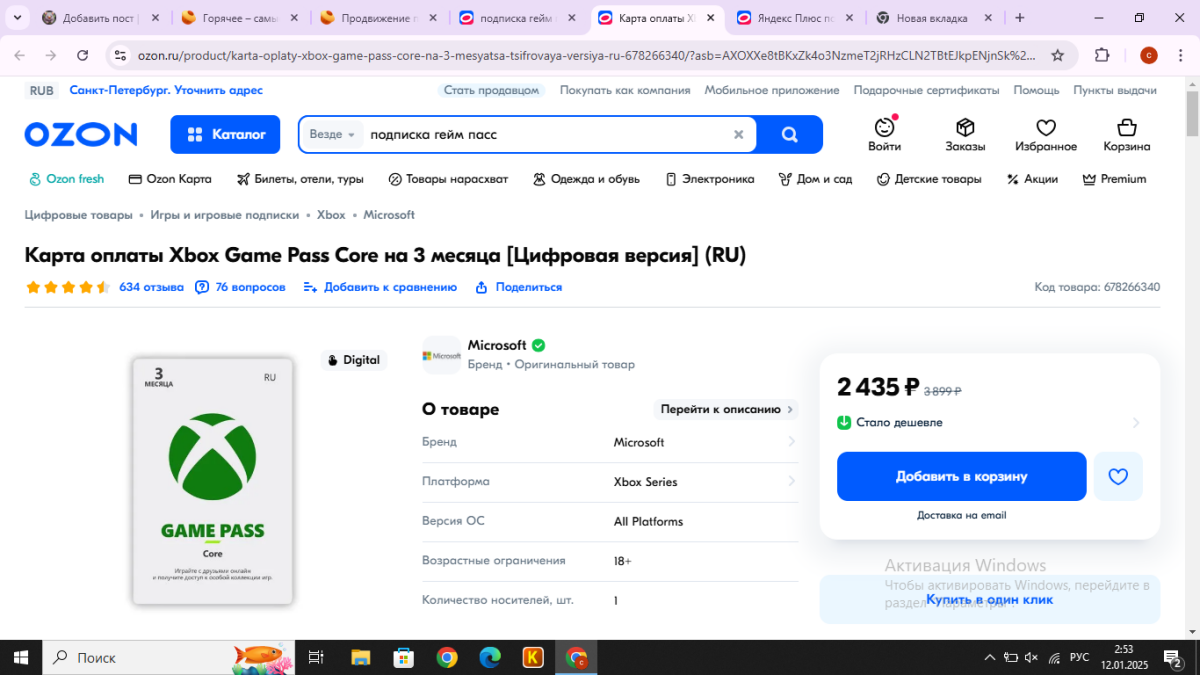Click the page vertical scrollbar

[1192, 113]
